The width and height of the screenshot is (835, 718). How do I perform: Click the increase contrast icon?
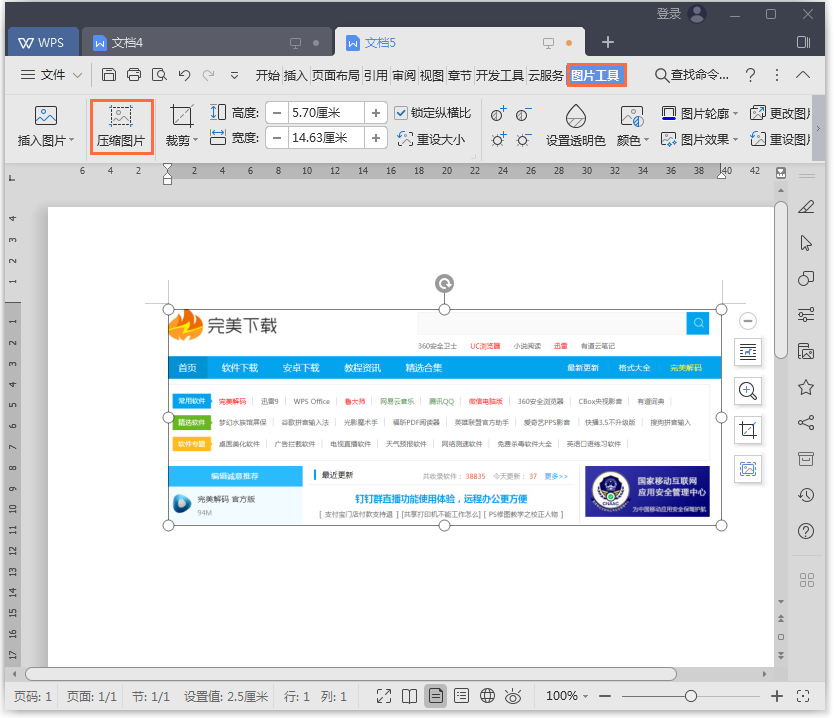[498, 113]
